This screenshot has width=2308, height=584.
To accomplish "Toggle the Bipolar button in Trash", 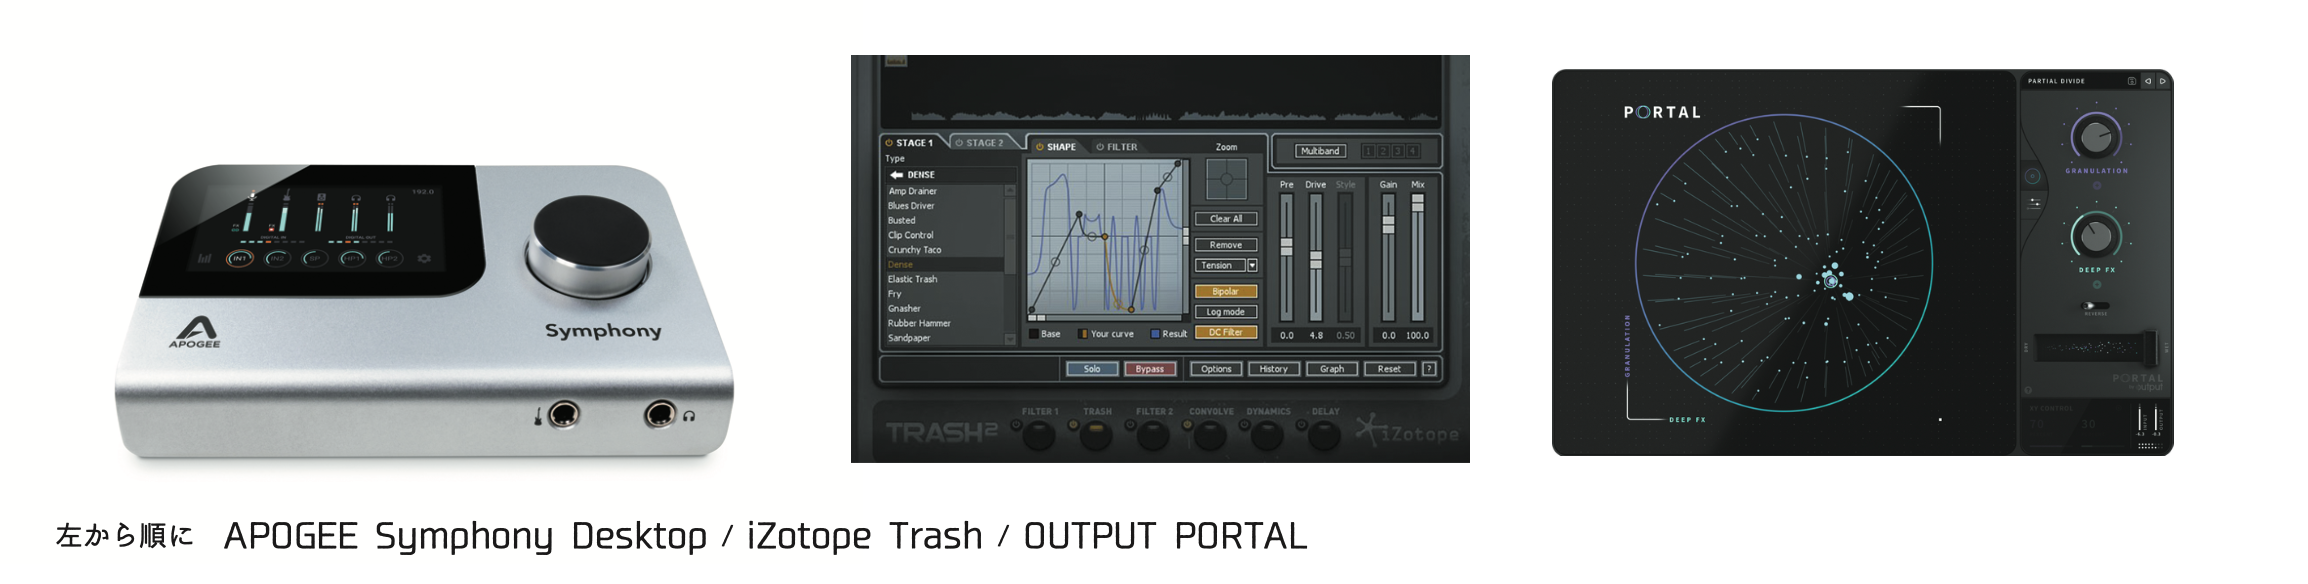I will [1225, 292].
